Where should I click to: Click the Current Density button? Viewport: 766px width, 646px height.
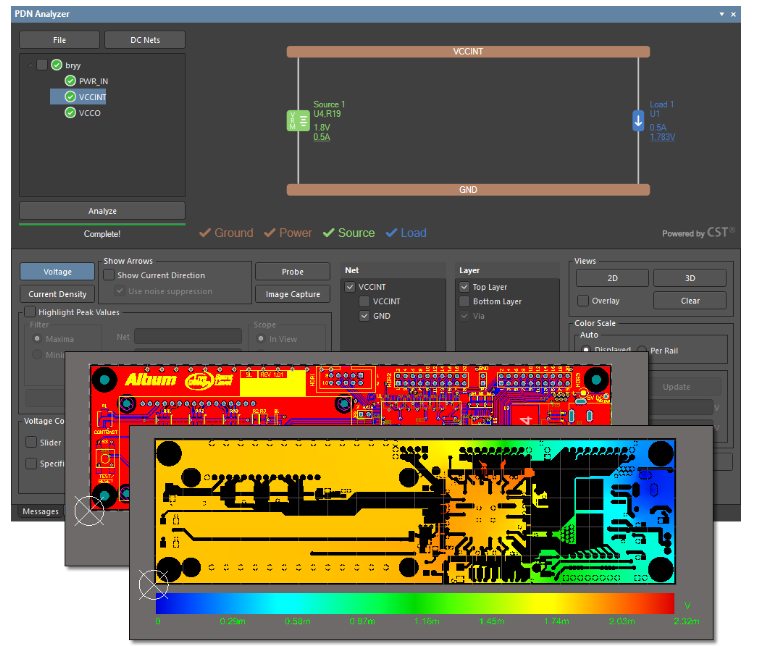click(x=57, y=294)
